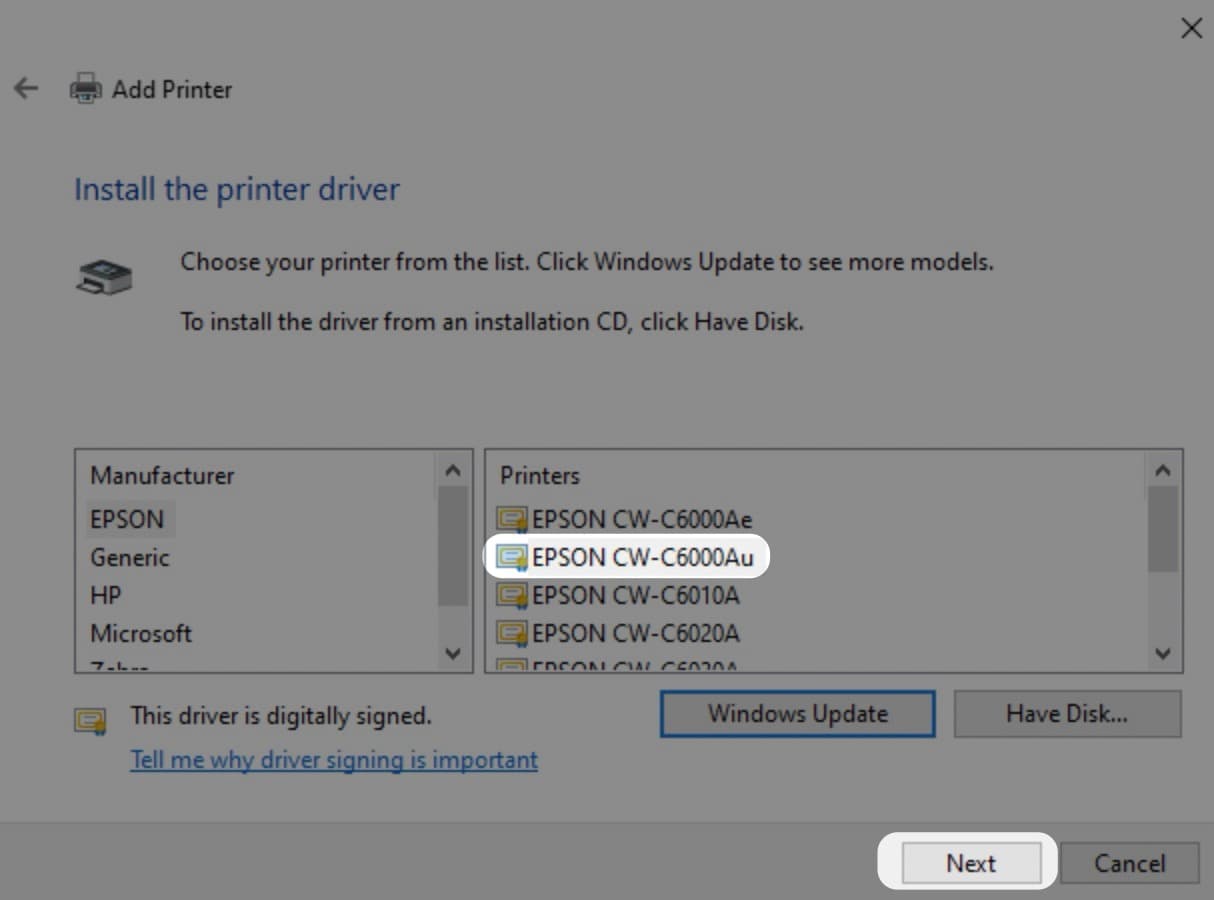Select Generic in Manufacturer list
This screenshot has width=1214, height=900.
coord(130,557)
